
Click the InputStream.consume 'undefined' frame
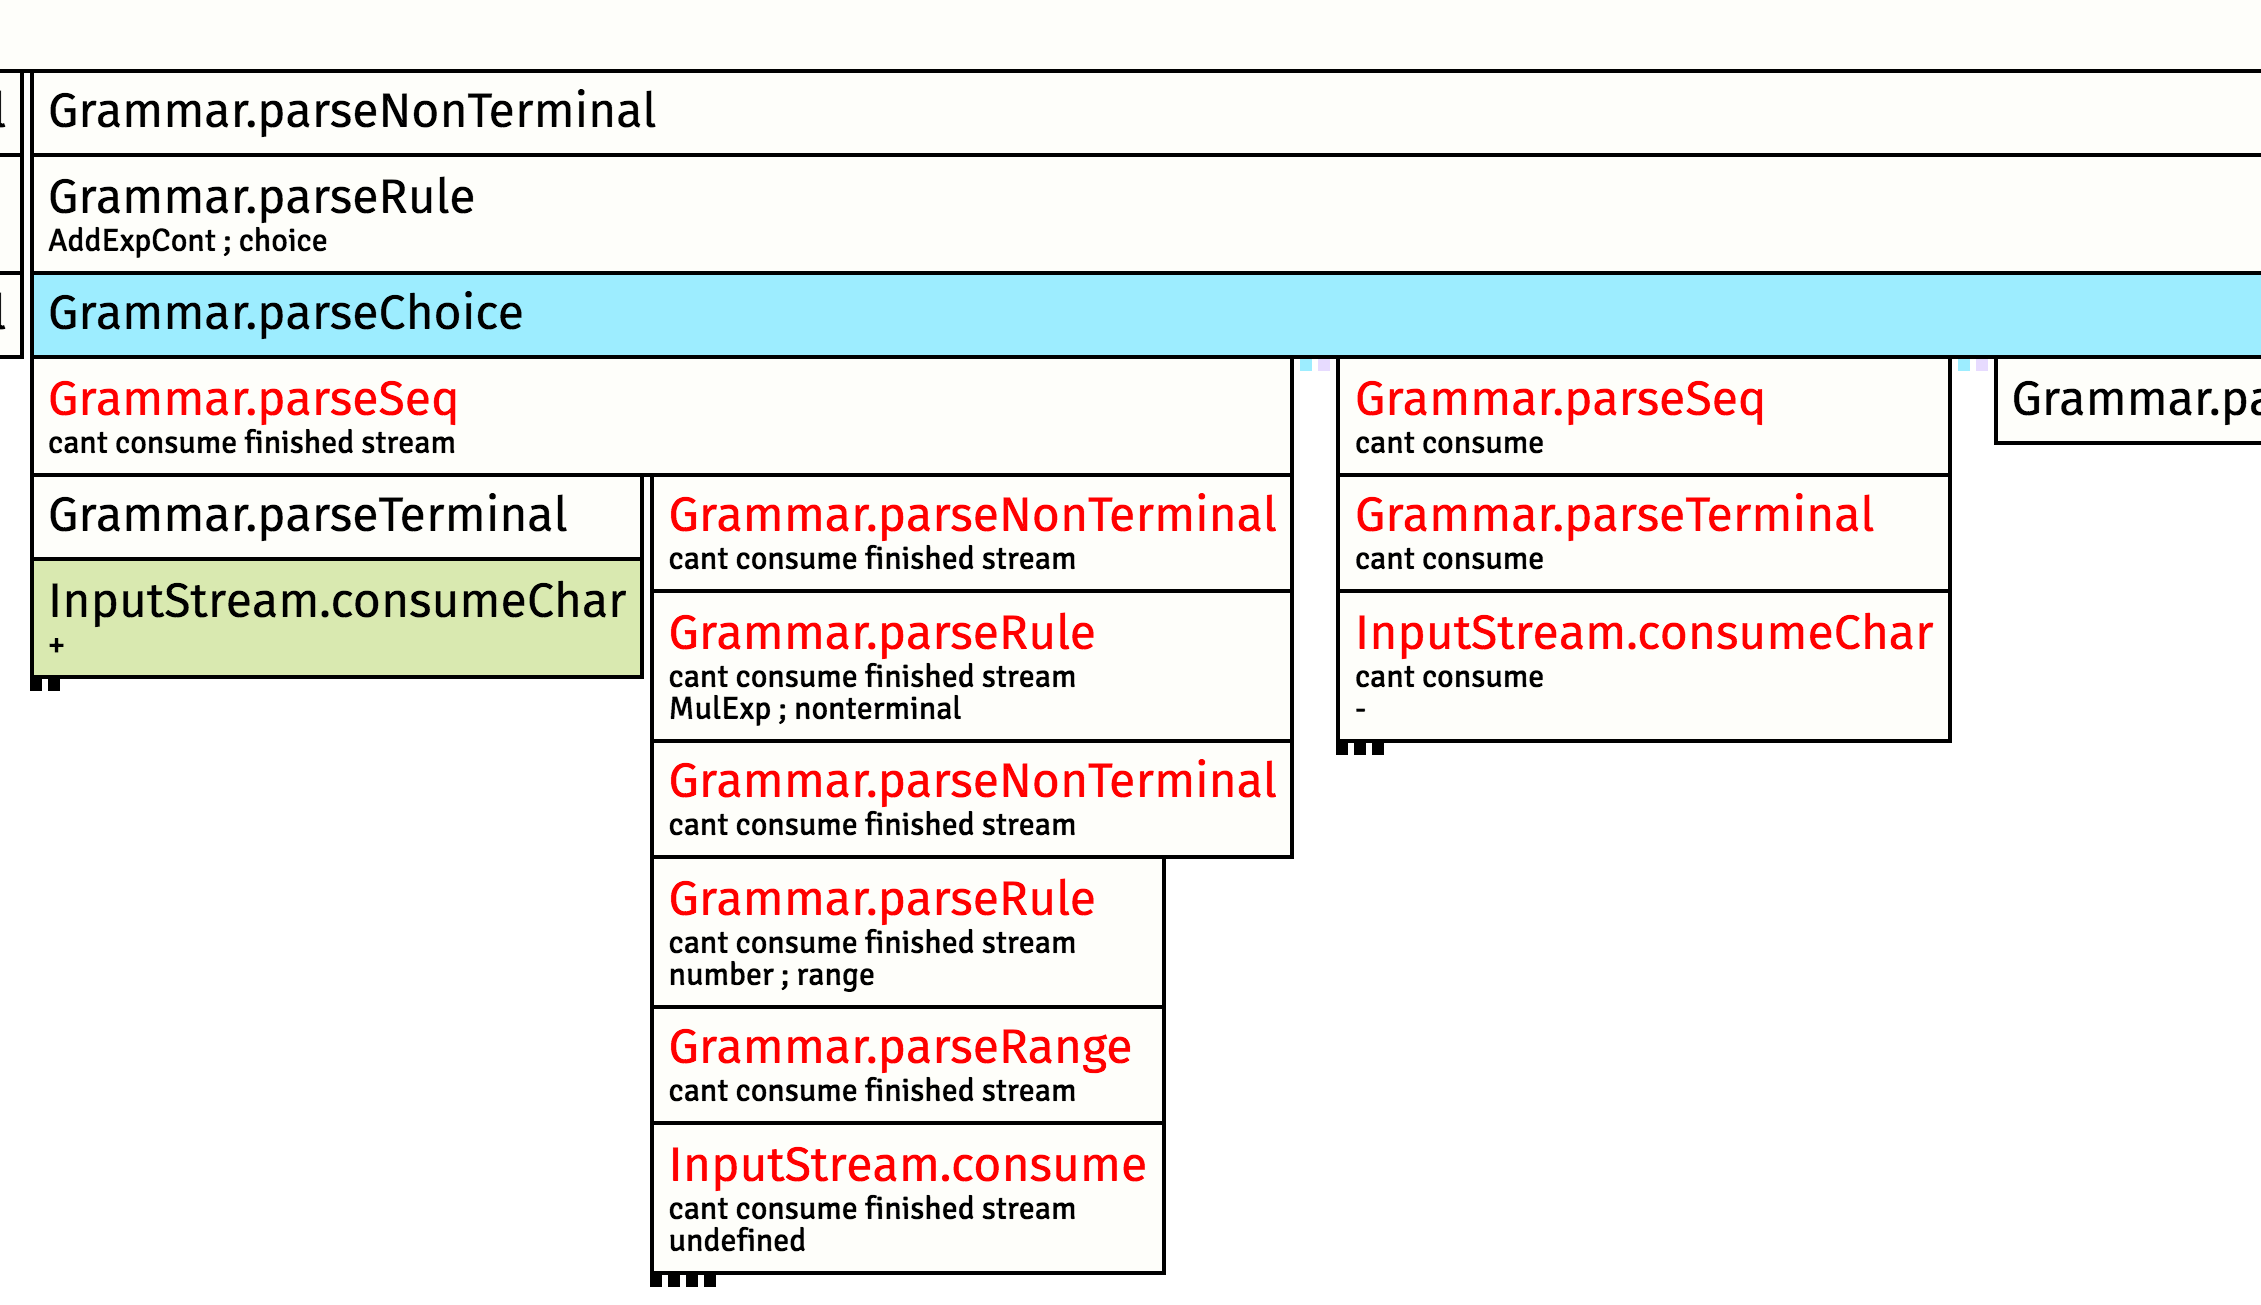(x=907, y=1198)
